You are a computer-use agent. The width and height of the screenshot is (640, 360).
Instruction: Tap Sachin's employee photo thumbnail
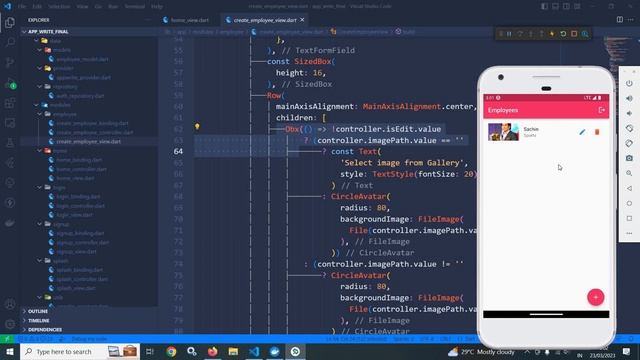pyautogui.click(x=503, y=132)
